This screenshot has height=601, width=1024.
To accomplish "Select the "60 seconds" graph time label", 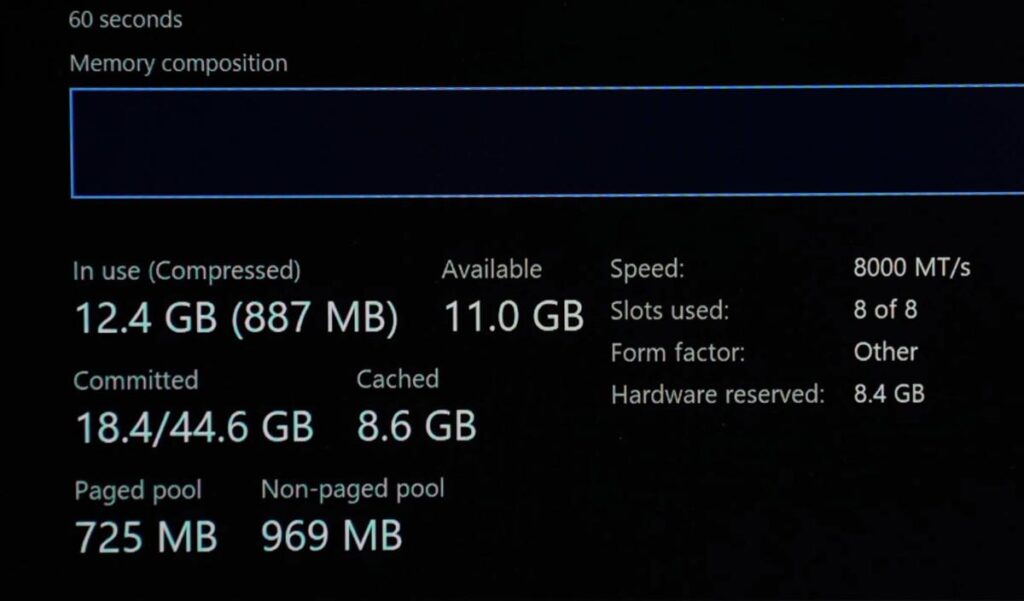I will pos(126,19).
